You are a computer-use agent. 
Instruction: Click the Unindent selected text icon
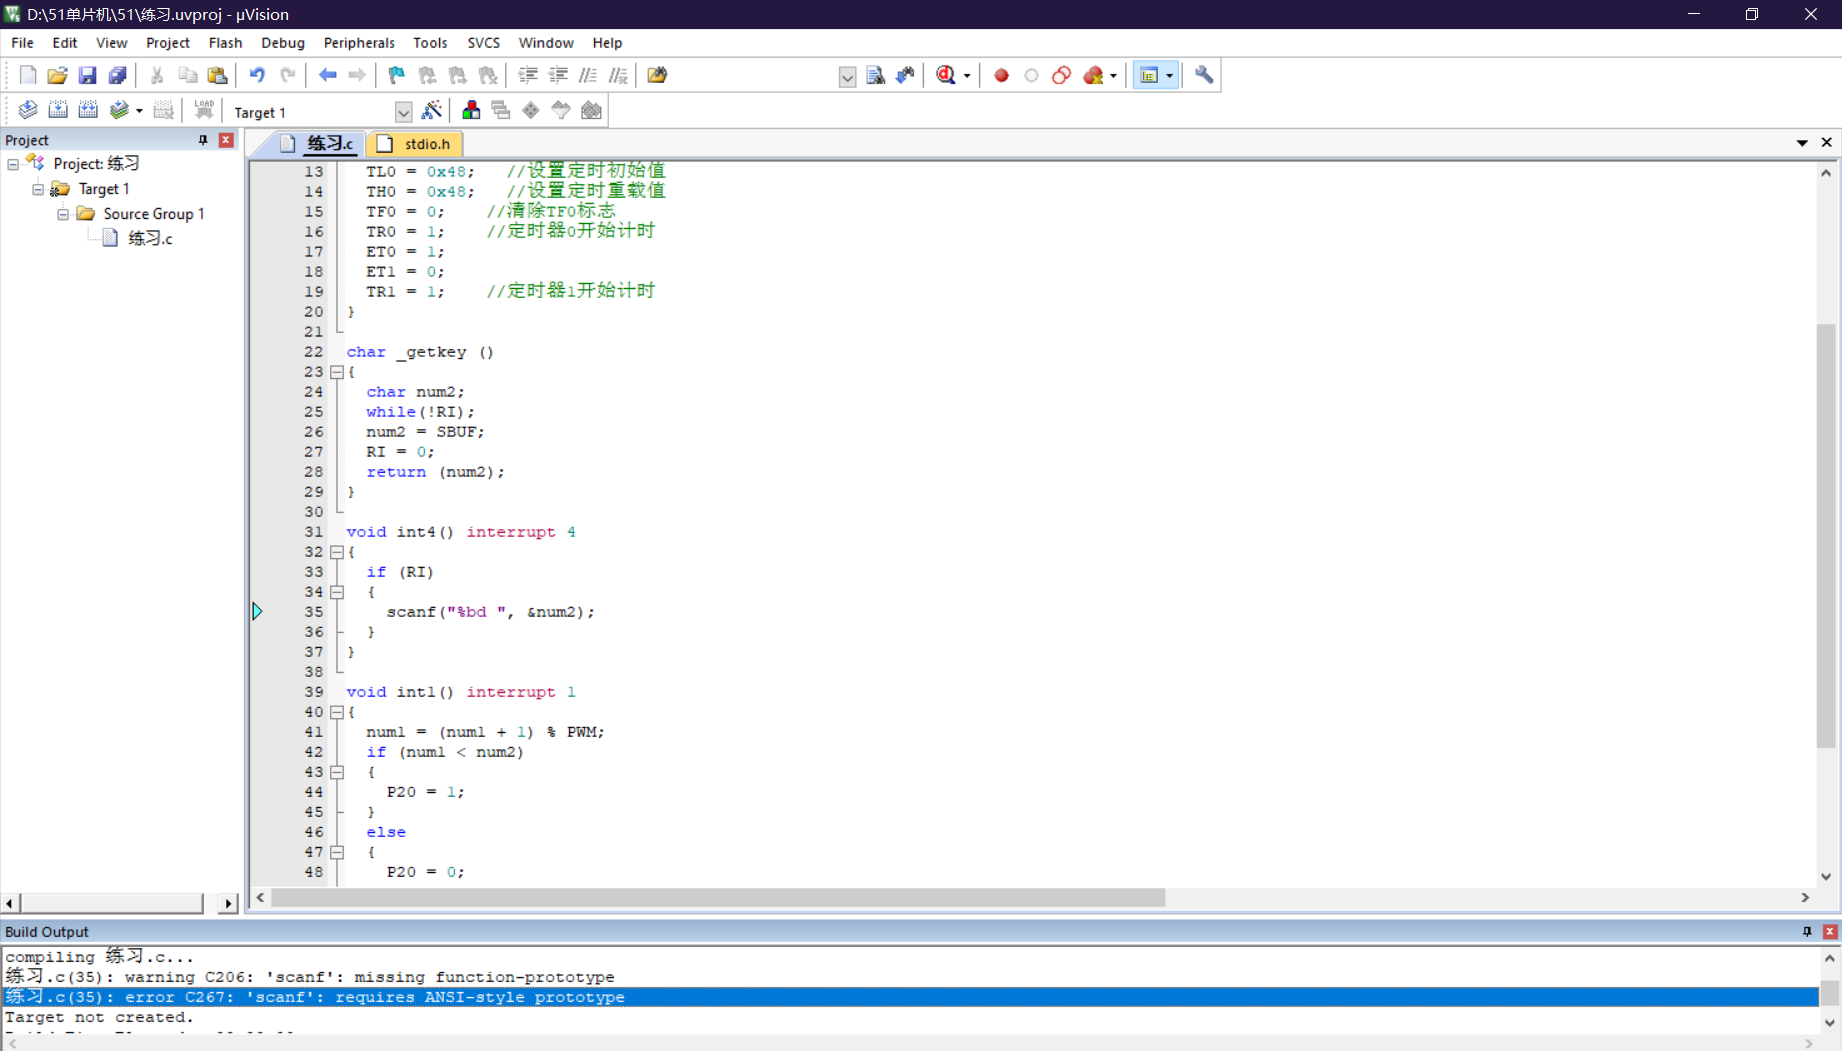click(x=558, y=75)
